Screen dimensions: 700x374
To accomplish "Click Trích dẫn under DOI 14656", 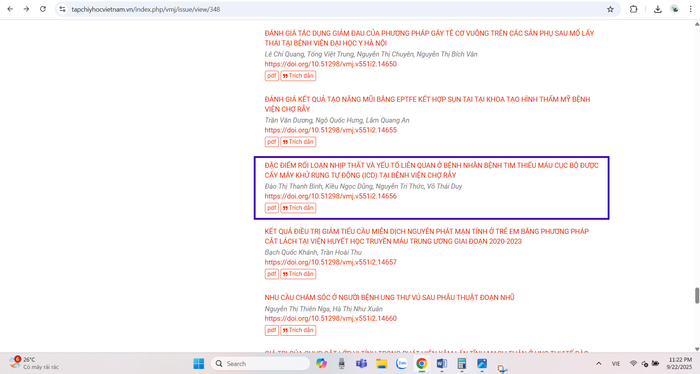I will click(x=298, y=208).
